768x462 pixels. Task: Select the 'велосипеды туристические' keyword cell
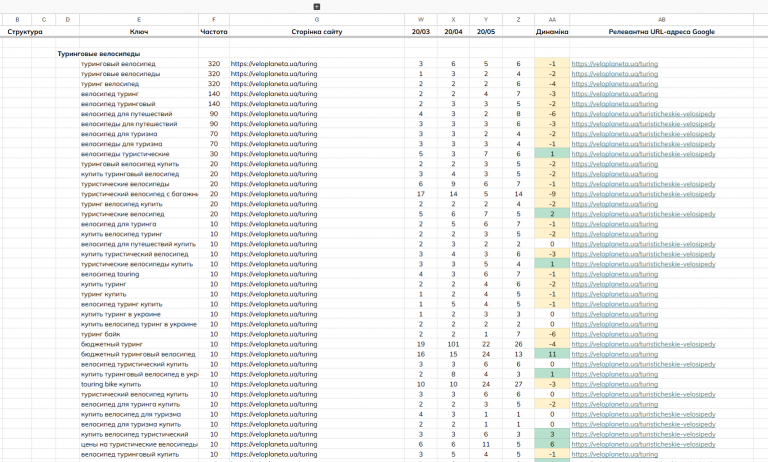tap(139, 154)
